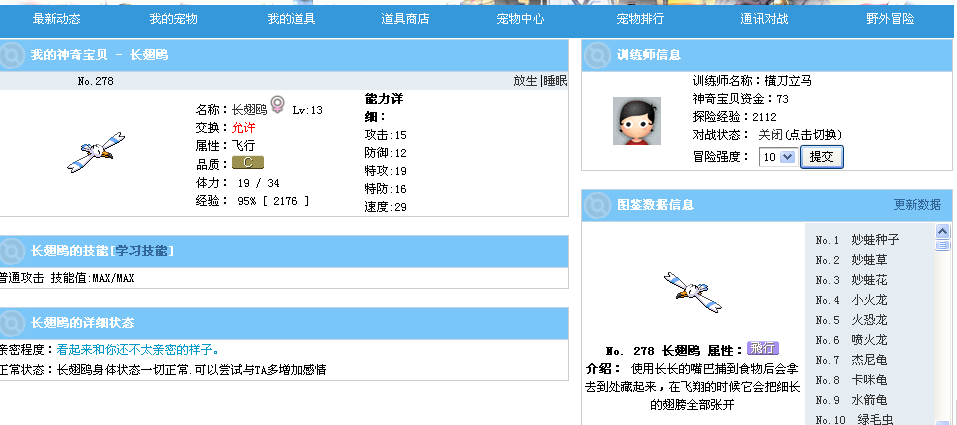Select No.10 绿毛虫 in the Pokedex list

[x=854, y=420]
